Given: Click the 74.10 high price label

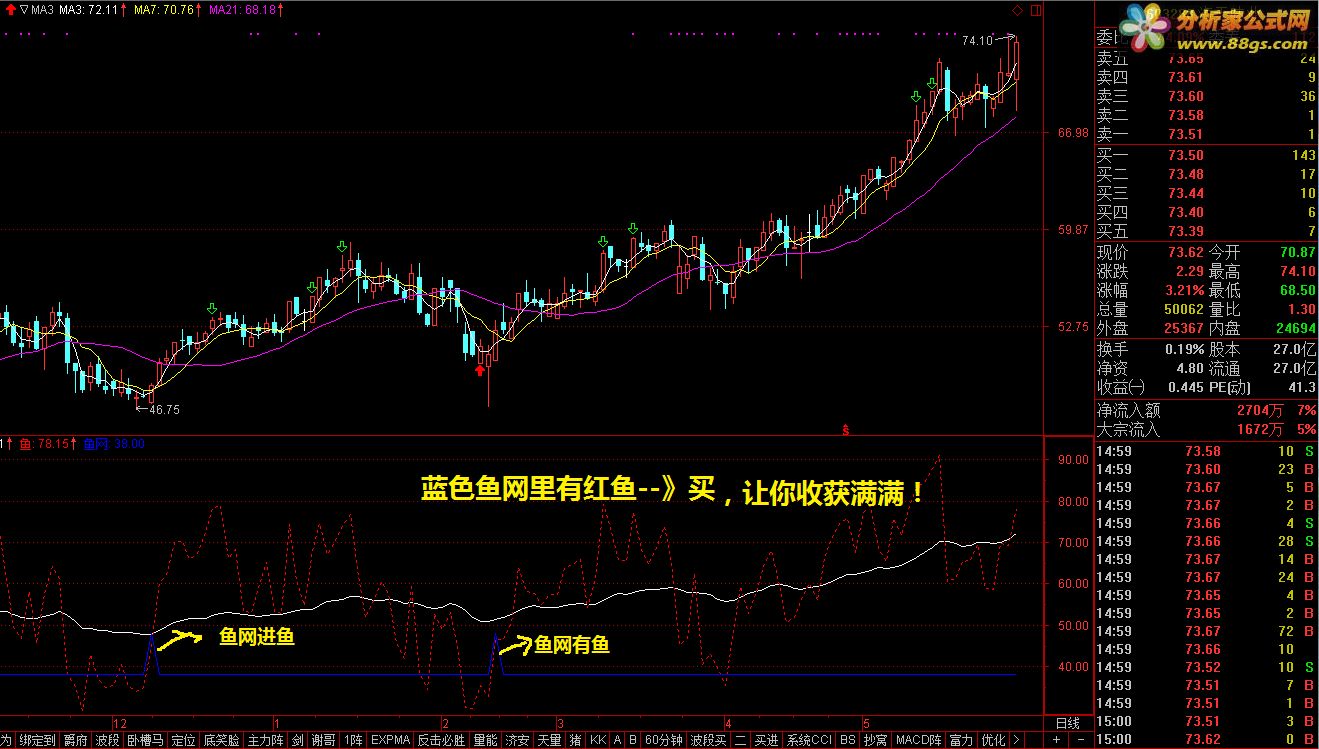Looking at the screenshot, I should pyautogui.click(x=976, y=41).
